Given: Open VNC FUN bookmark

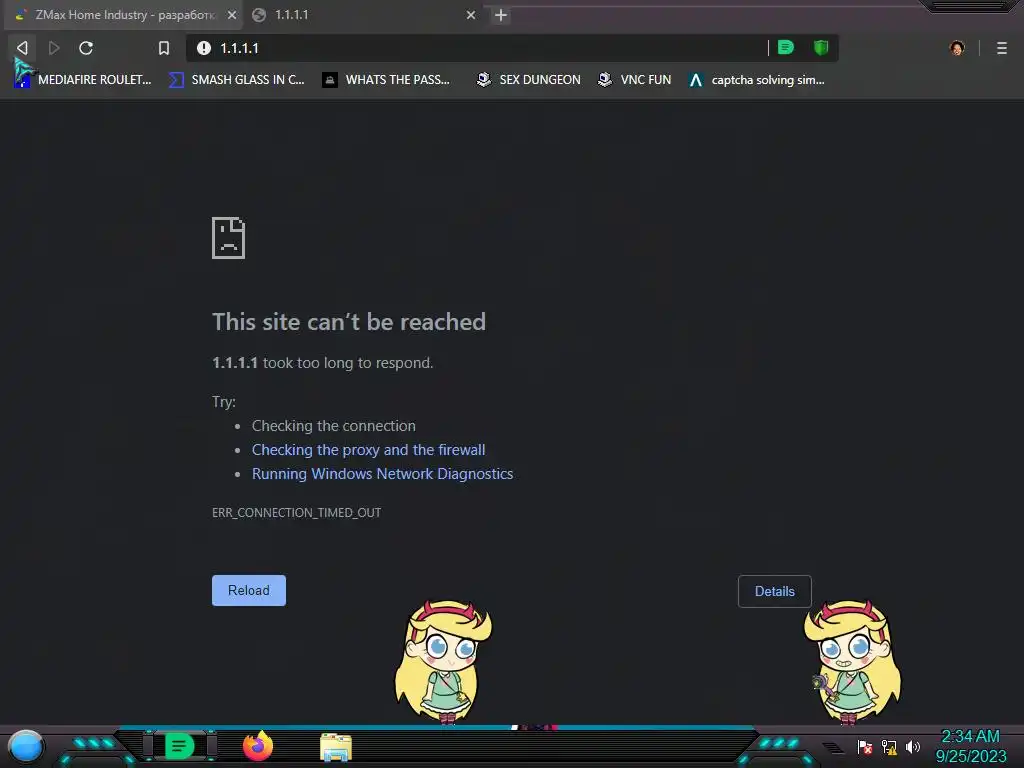Looking at the screenshot, I should pos(634,80).
